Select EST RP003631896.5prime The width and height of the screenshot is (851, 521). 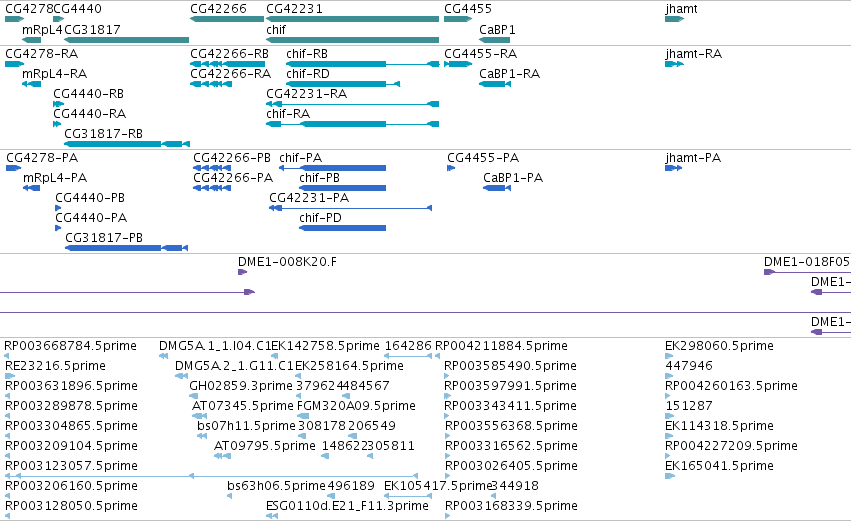click(71, 386)
